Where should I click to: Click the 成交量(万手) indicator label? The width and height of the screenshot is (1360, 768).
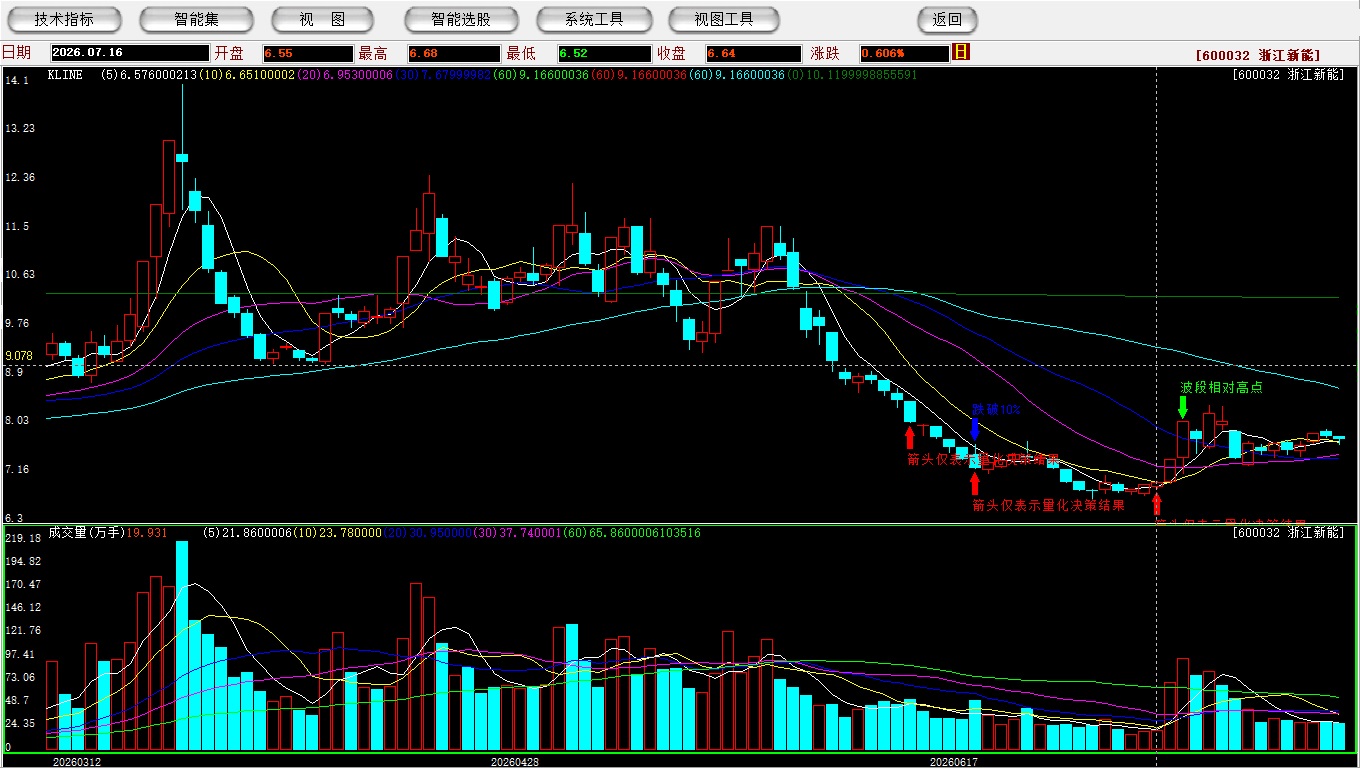pyautogui.click(x=85, y=533)
